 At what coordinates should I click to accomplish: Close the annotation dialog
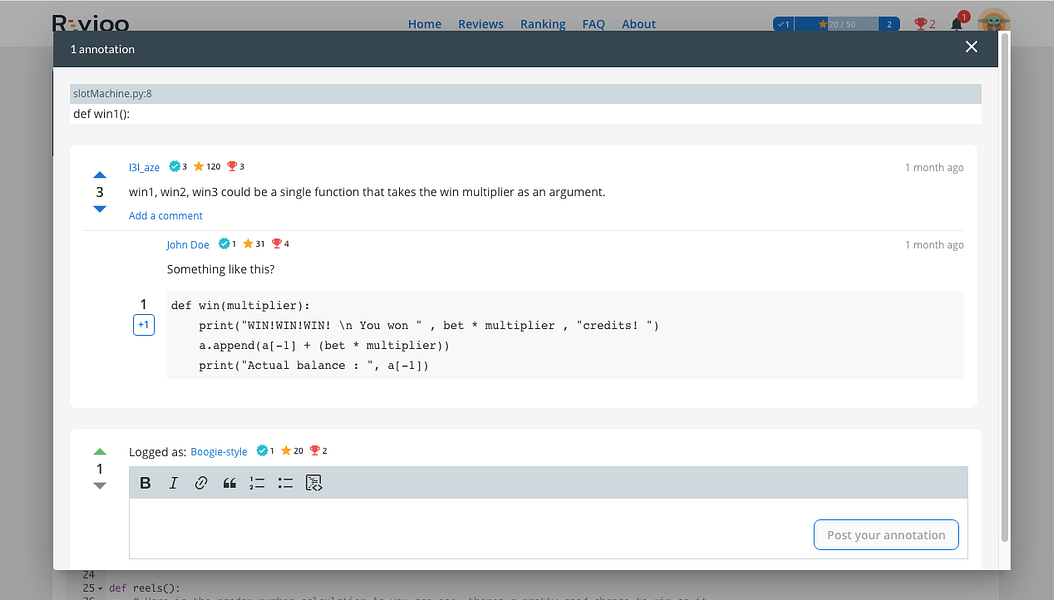(971, 47)
